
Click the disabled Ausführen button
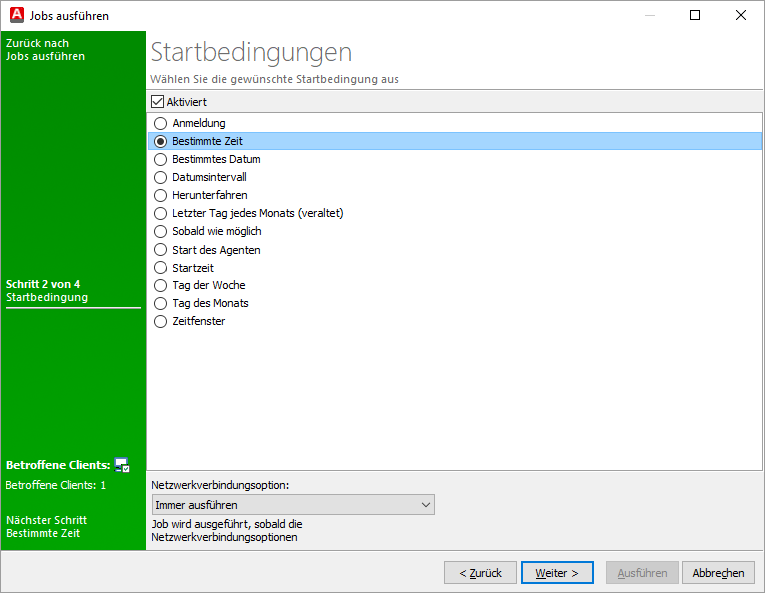pos(642,573)
